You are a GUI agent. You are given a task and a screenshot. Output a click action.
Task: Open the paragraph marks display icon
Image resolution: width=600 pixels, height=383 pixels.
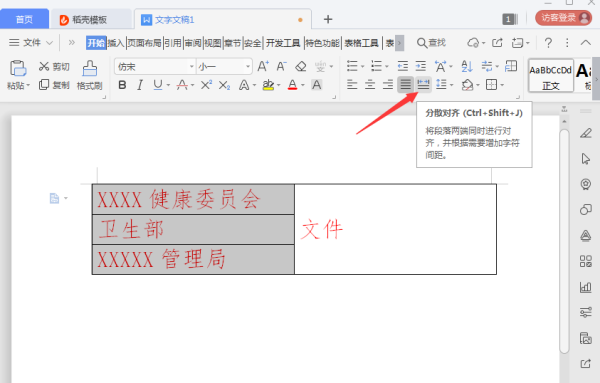click(487, 66)
